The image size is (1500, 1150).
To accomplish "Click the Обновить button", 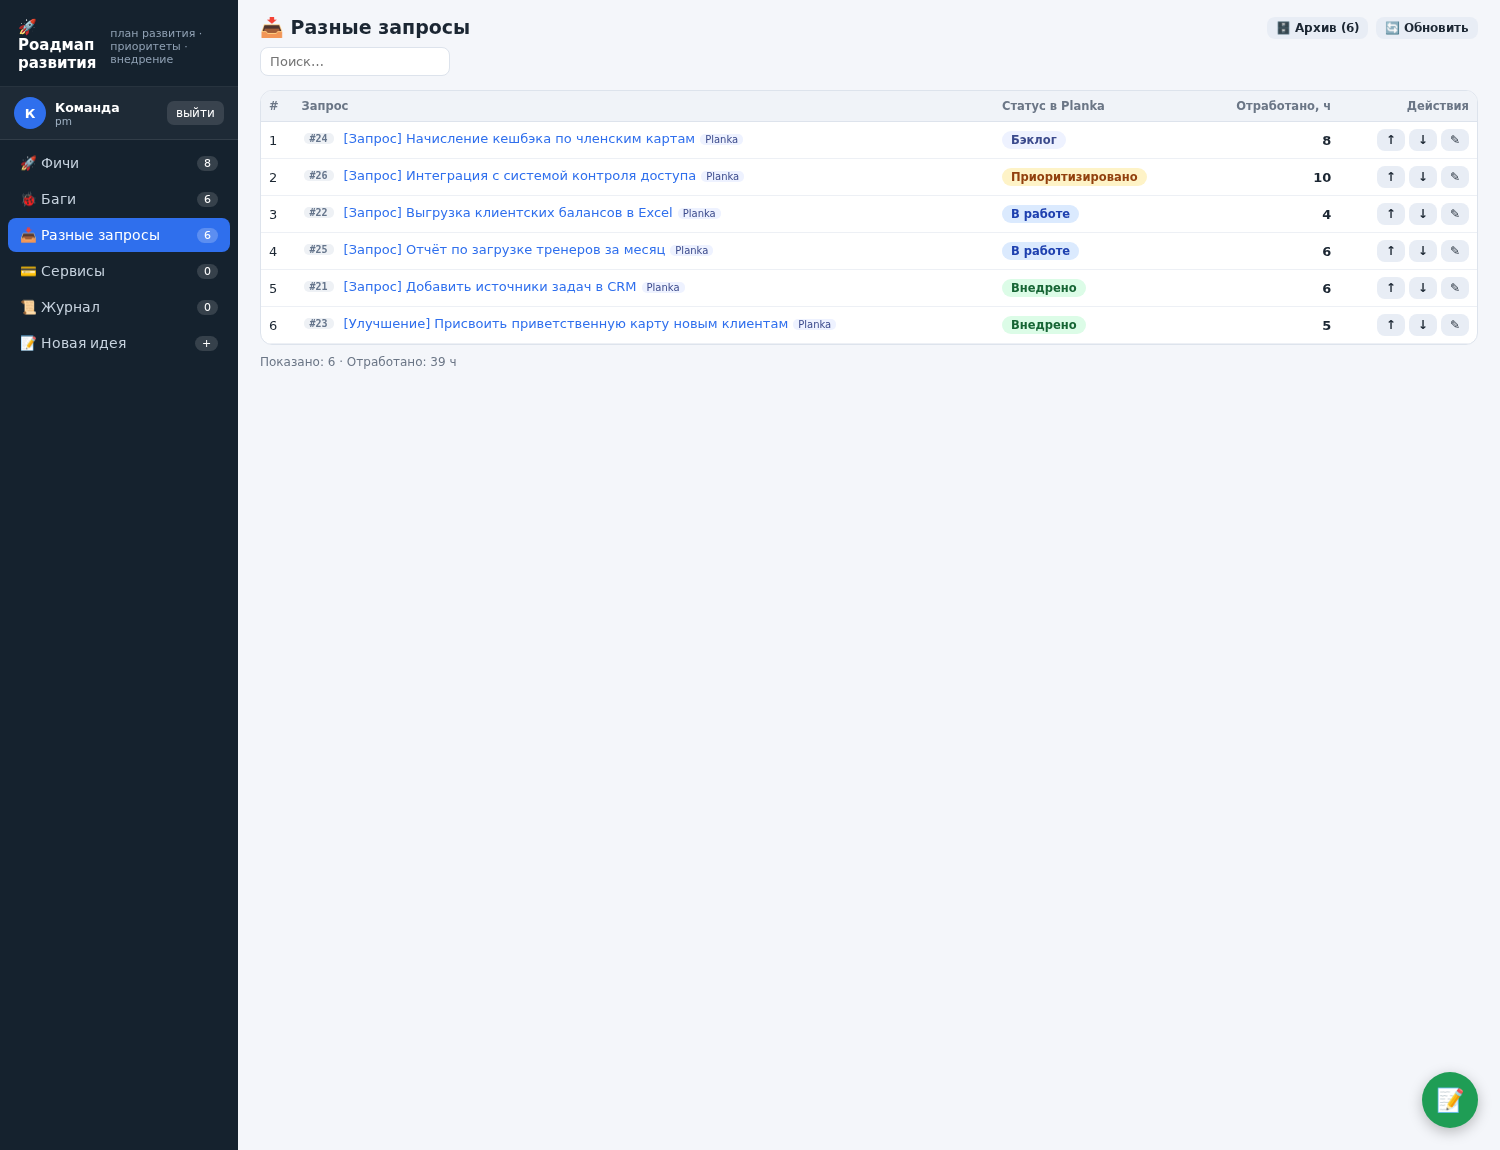I will (1426, 28).
